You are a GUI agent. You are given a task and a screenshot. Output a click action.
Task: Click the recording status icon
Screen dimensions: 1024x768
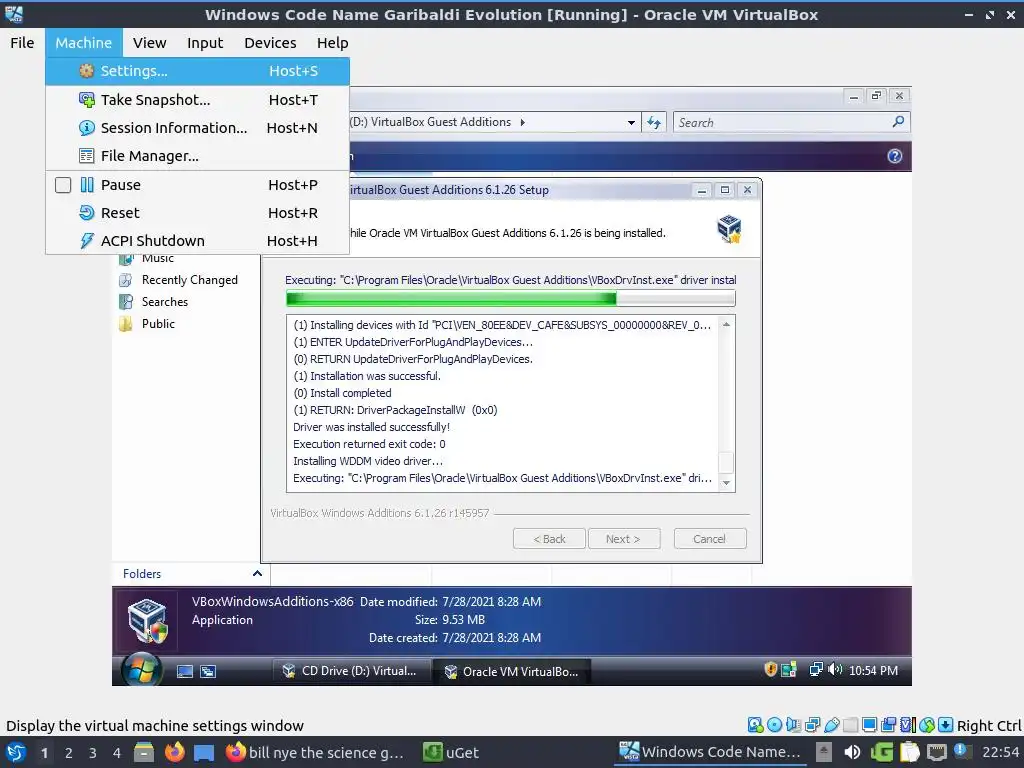(888, 725)
